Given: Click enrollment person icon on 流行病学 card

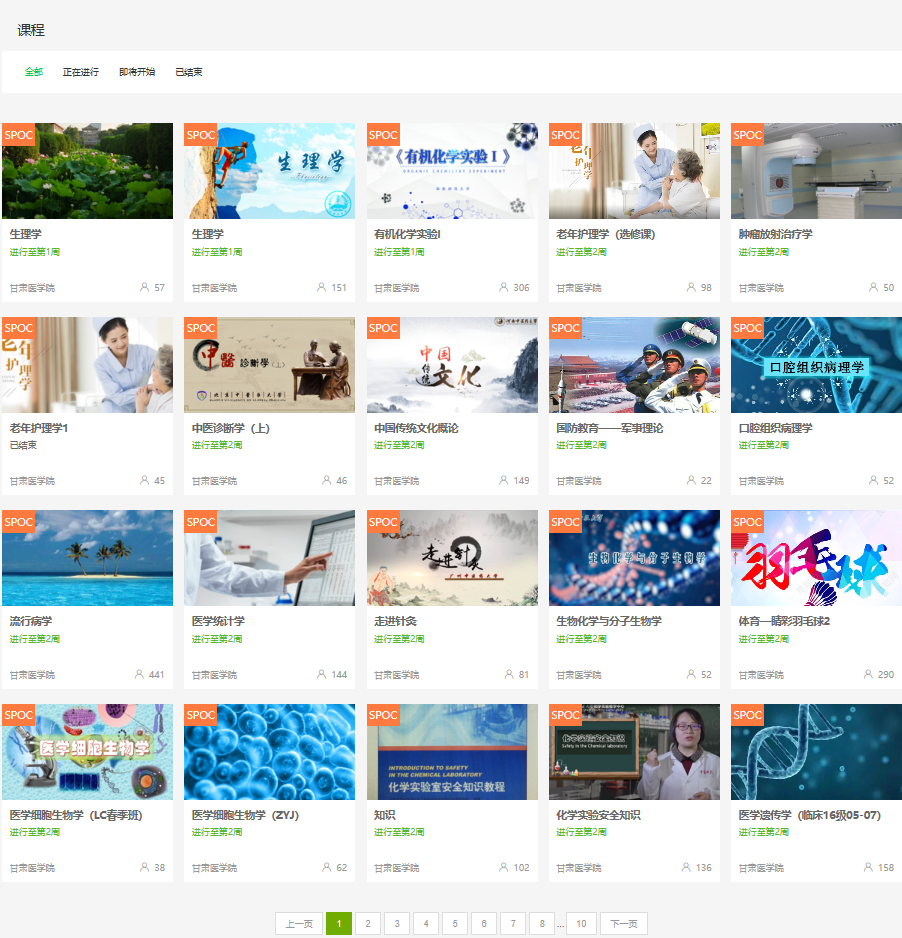Looking at the screenshot, I should click(139, 674).
